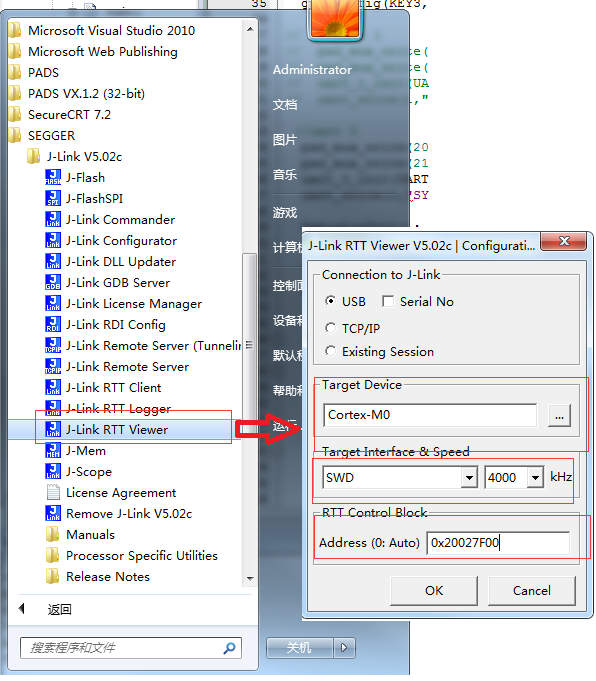Screen dimensions: 596x681
Task: Open J-Flash icon in Start menu
Action: tap(53, 178)
